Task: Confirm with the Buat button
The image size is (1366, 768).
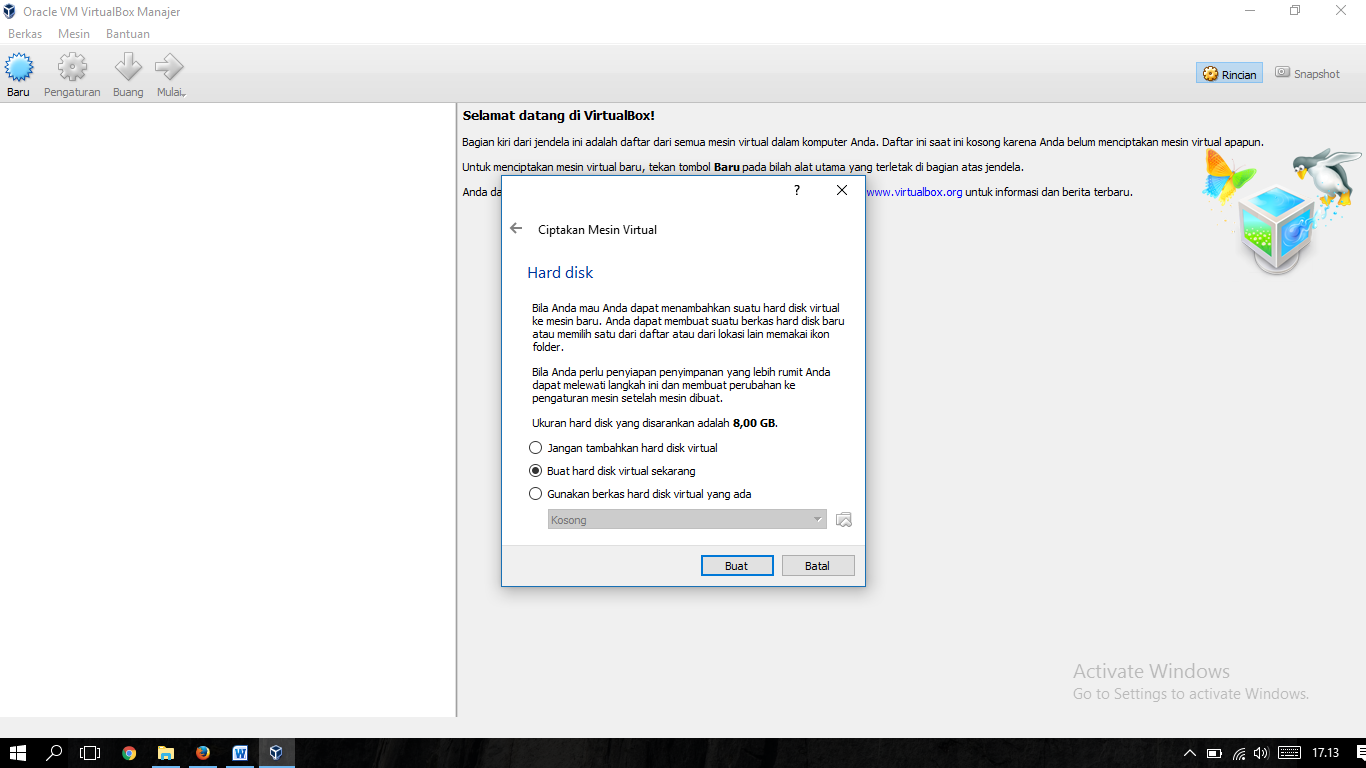Action: pos(737,565)
